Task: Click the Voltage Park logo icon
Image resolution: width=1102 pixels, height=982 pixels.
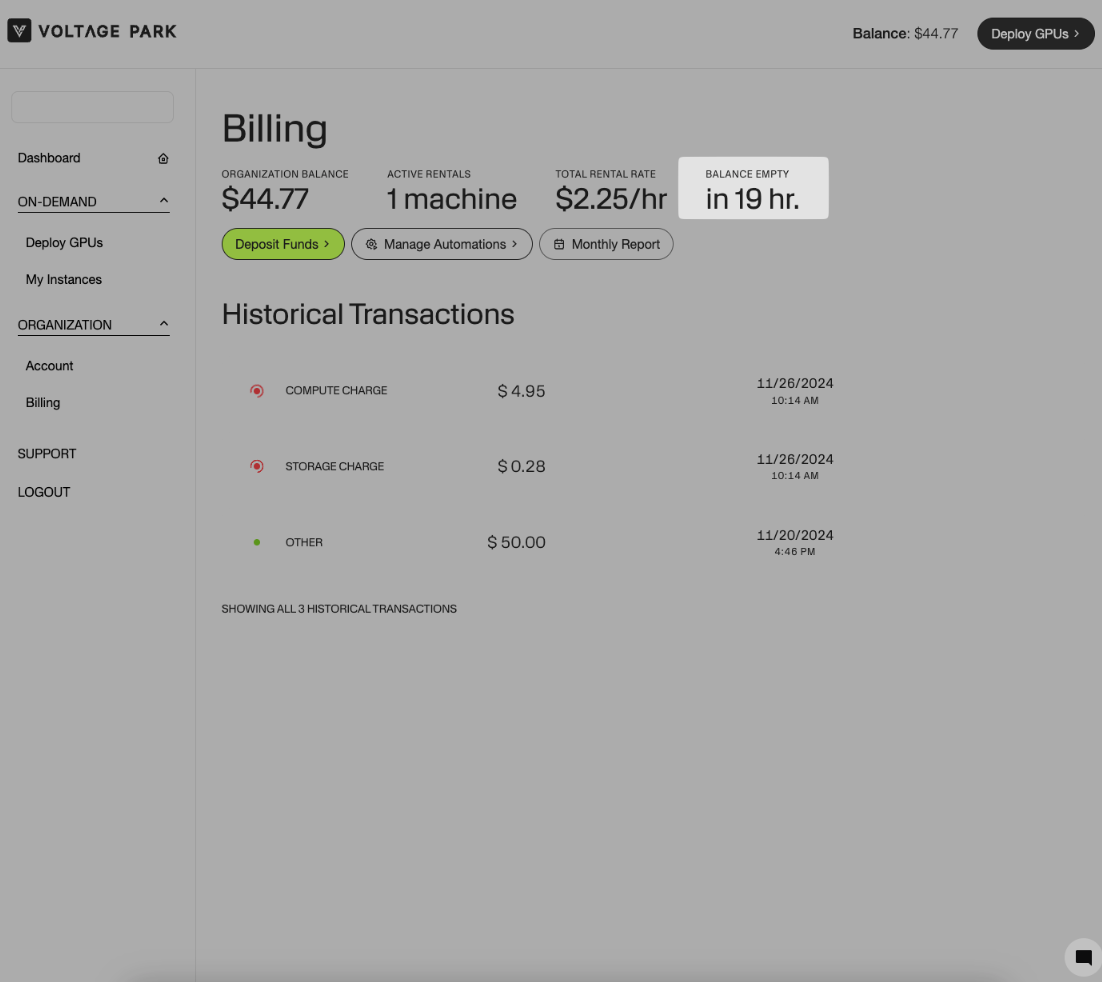Action: (x=19, y=31)
